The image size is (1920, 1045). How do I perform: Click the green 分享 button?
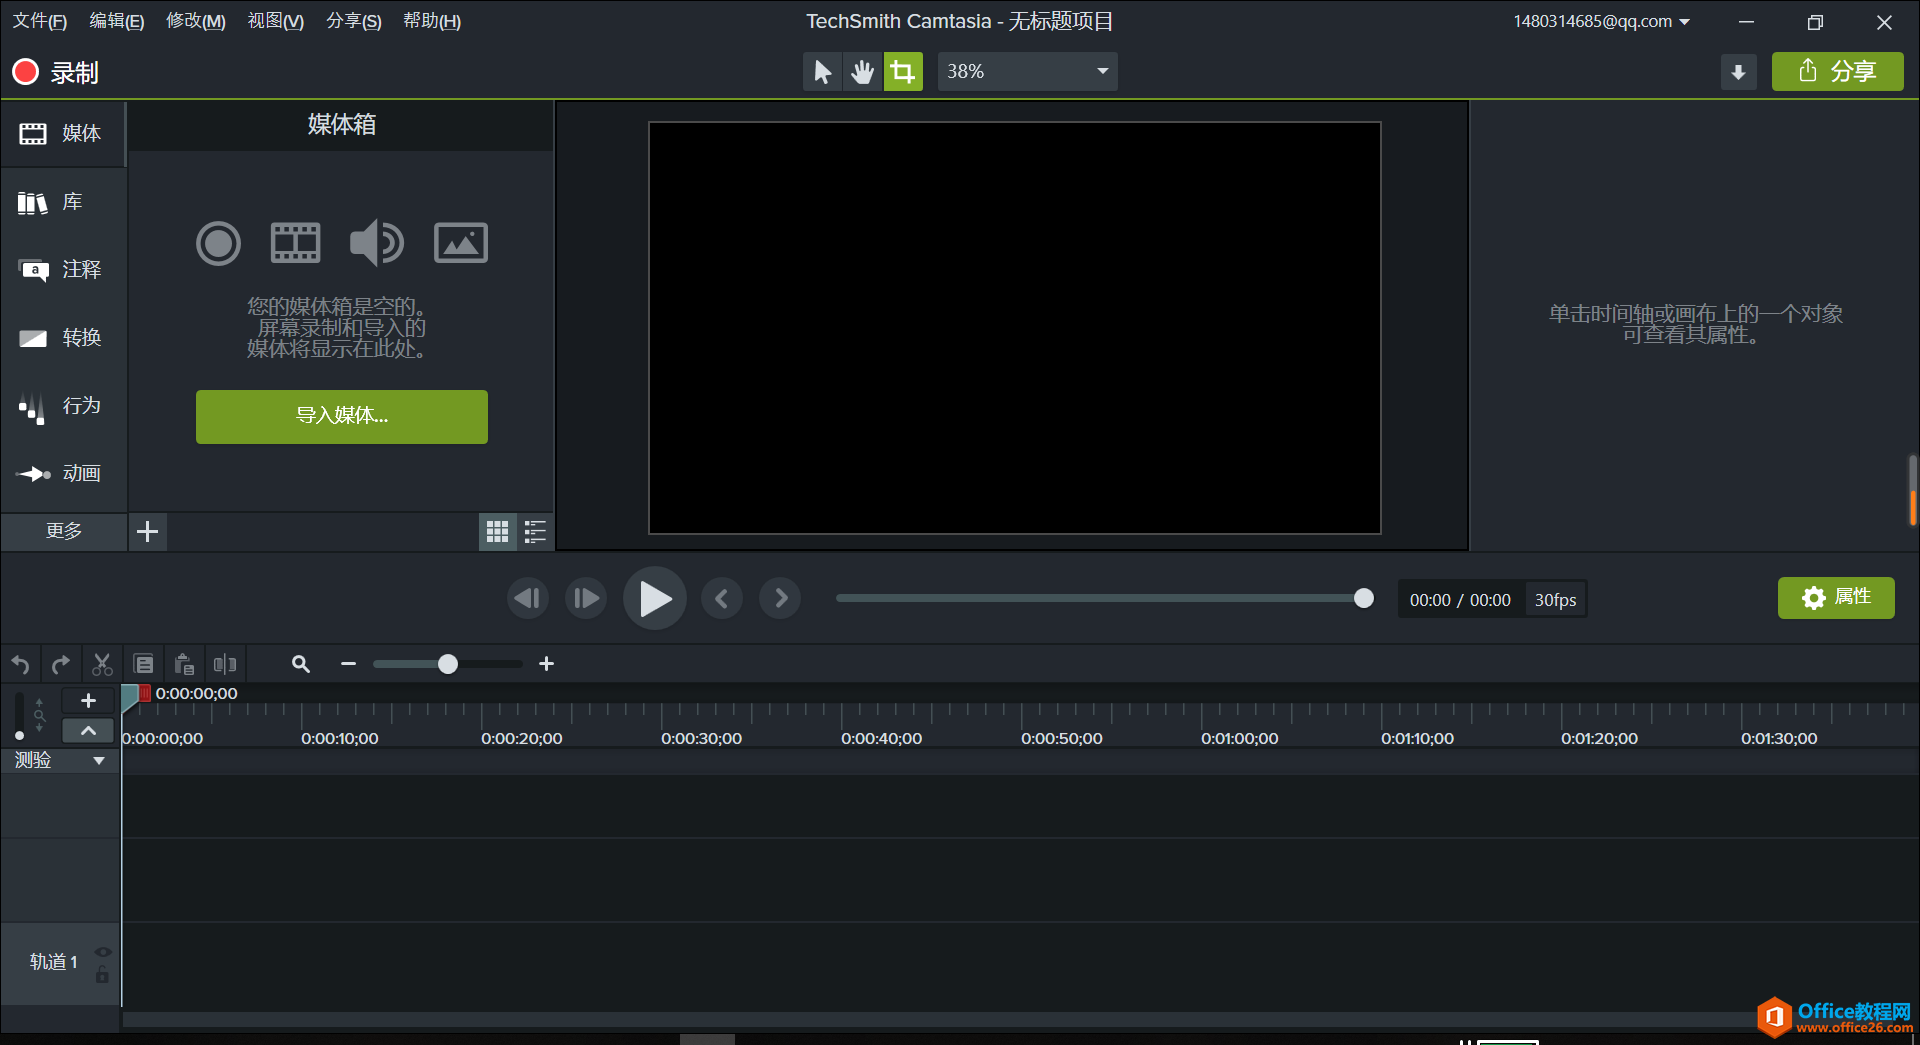(x=1837, y=72)
